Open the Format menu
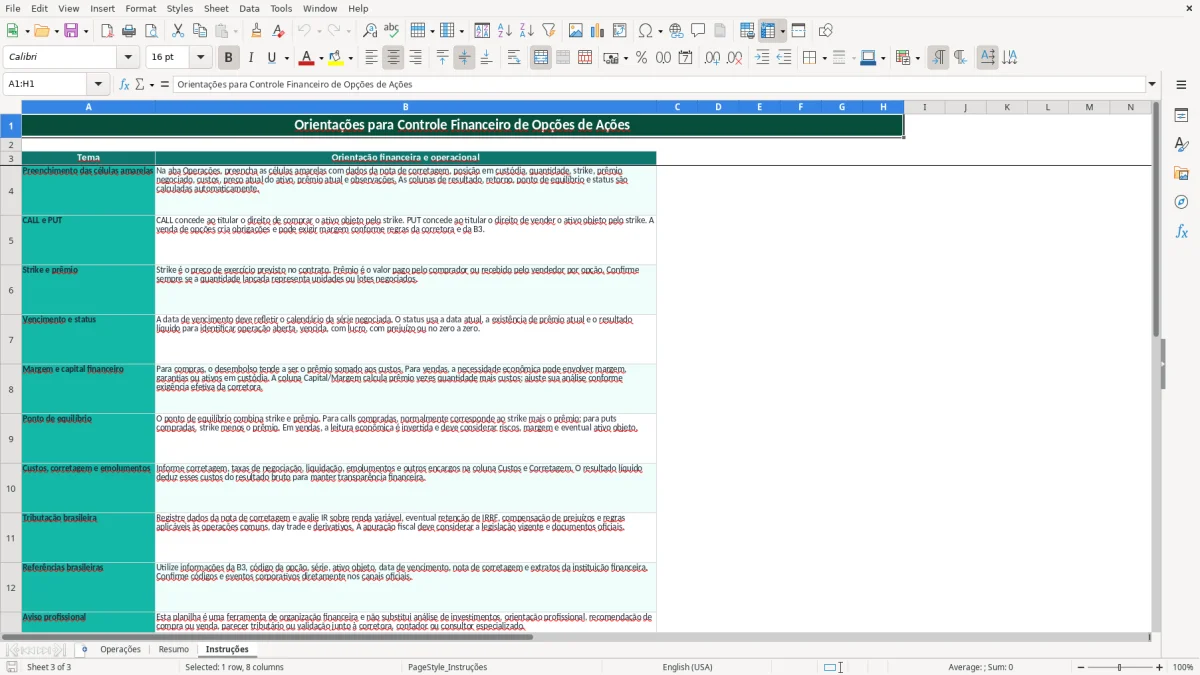1200x675 pixels. tap(140, 8)
